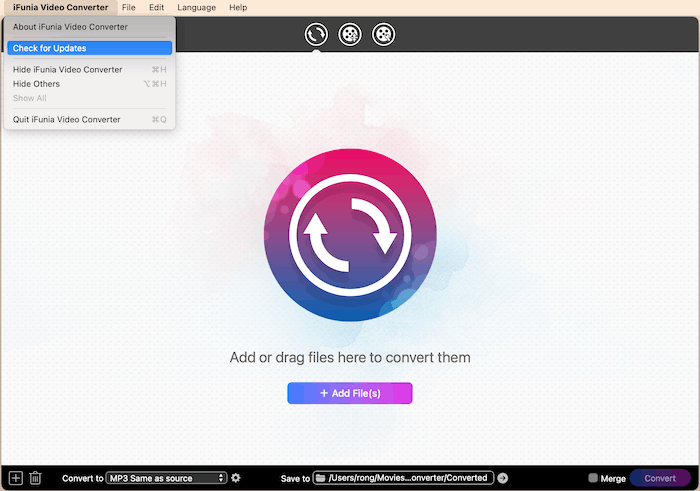Screen dimensions: 700x491
Task: Click the add file plus icon in bottom bar
Action: click(15, 478)
